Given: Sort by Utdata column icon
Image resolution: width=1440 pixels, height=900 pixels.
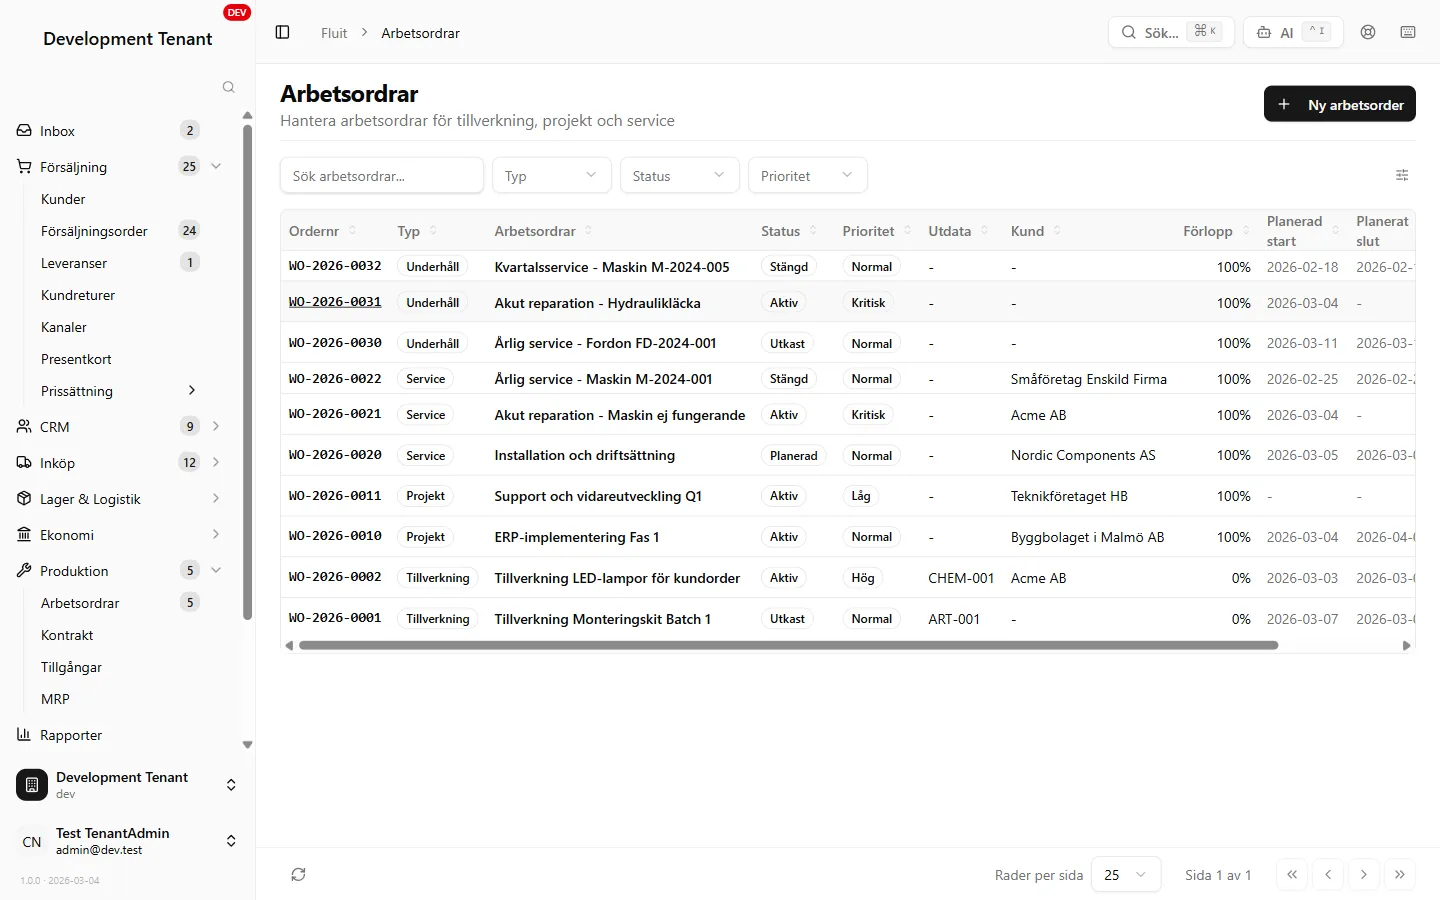Looking at the screenshot, I should point(984,230).
